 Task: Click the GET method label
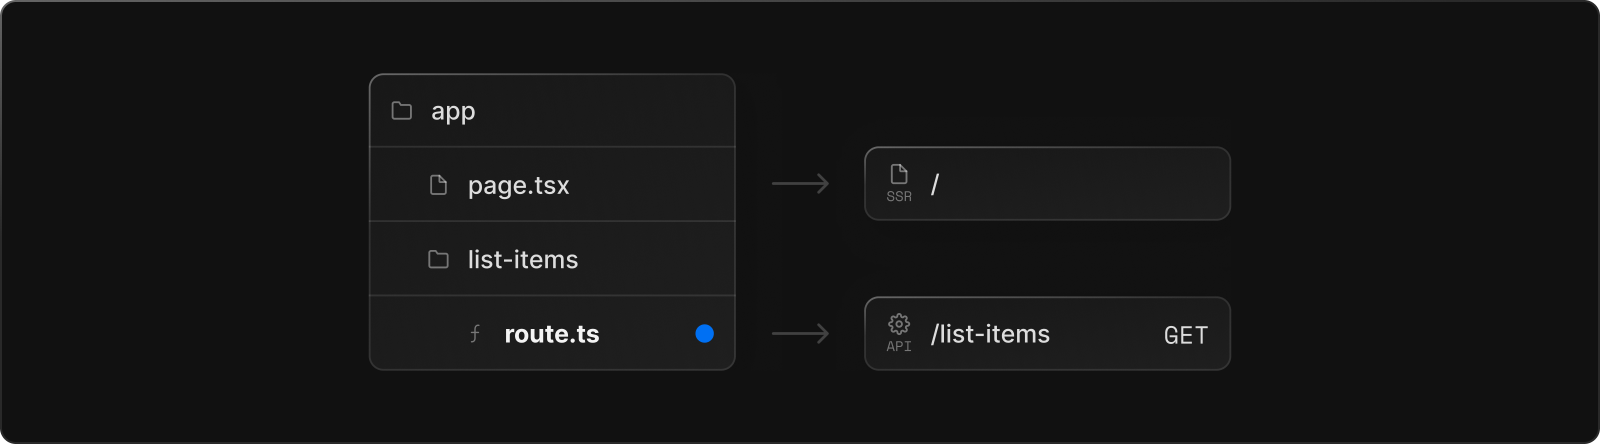(1186, 335)
